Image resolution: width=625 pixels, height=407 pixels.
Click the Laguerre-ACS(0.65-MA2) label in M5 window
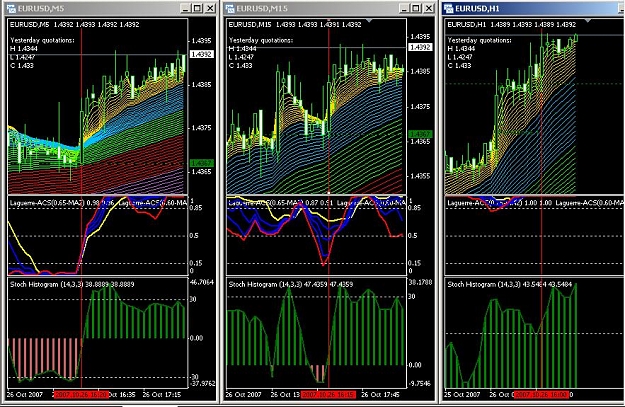tap(47, 203)
